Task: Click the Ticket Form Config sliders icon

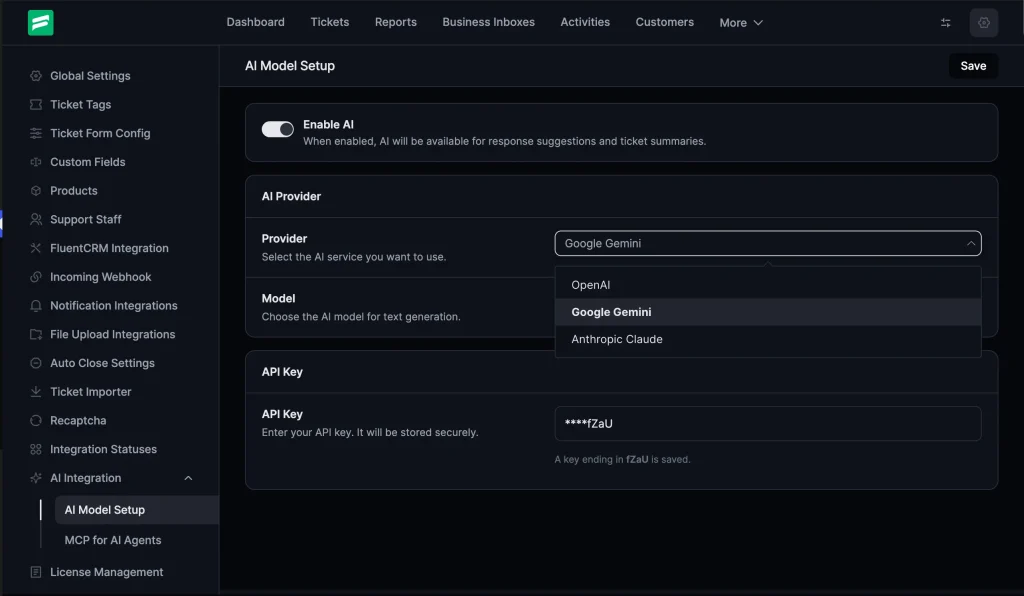Action: [36, 133]
